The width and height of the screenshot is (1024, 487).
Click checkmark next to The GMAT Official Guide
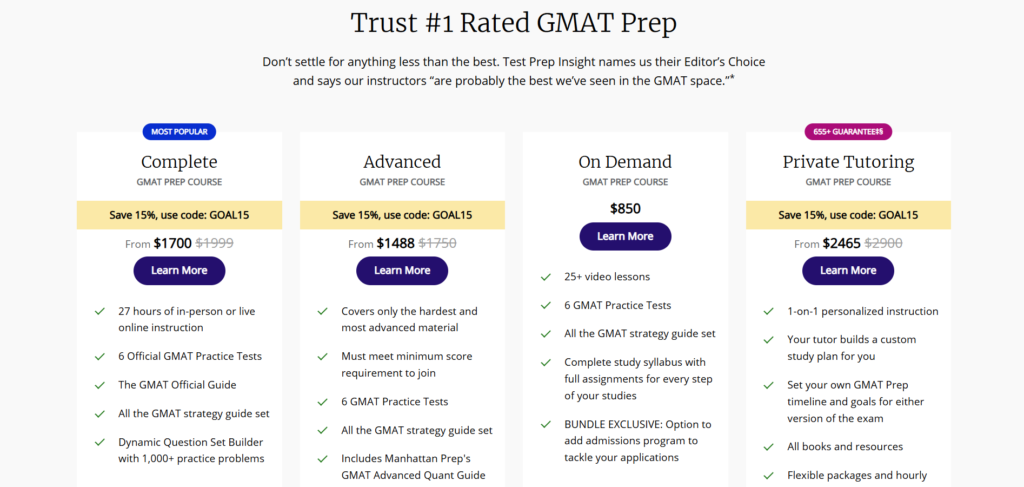click(100, 385)
